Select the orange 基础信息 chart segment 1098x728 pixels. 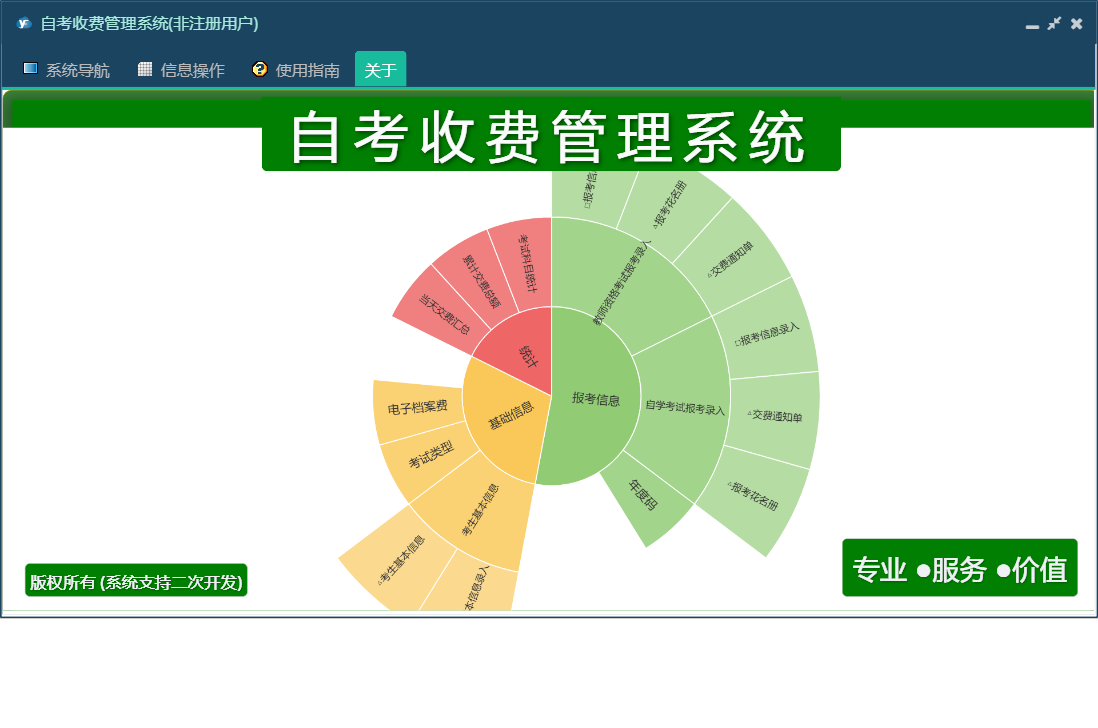point(508,416)
